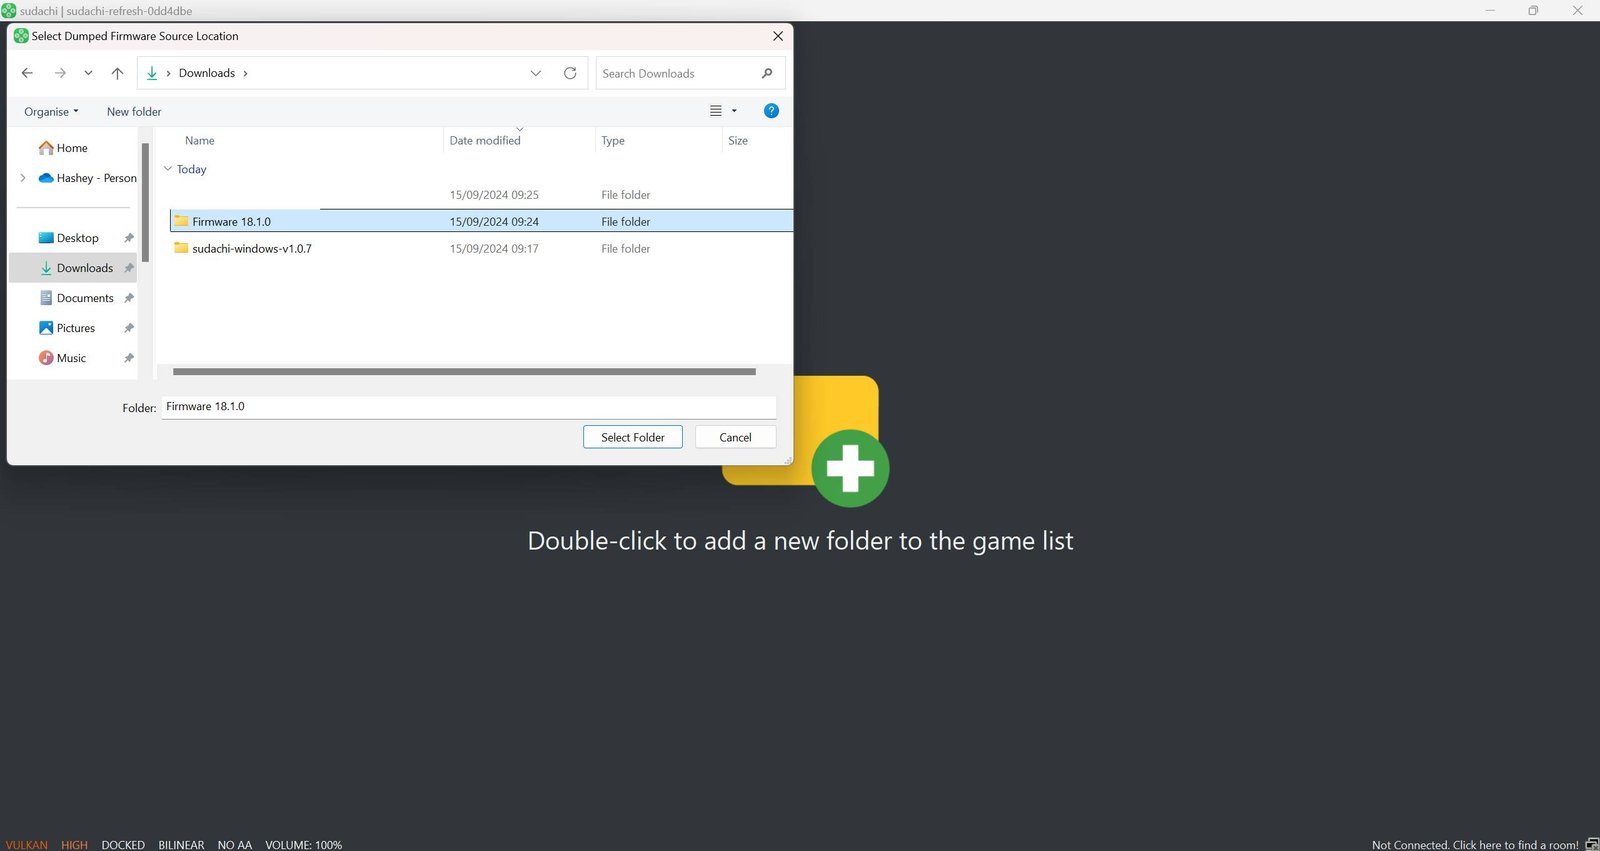The image size is (1600, 851).
Task: Click the Downloads breadcrumb in address bar
Action: click(207, 73)
